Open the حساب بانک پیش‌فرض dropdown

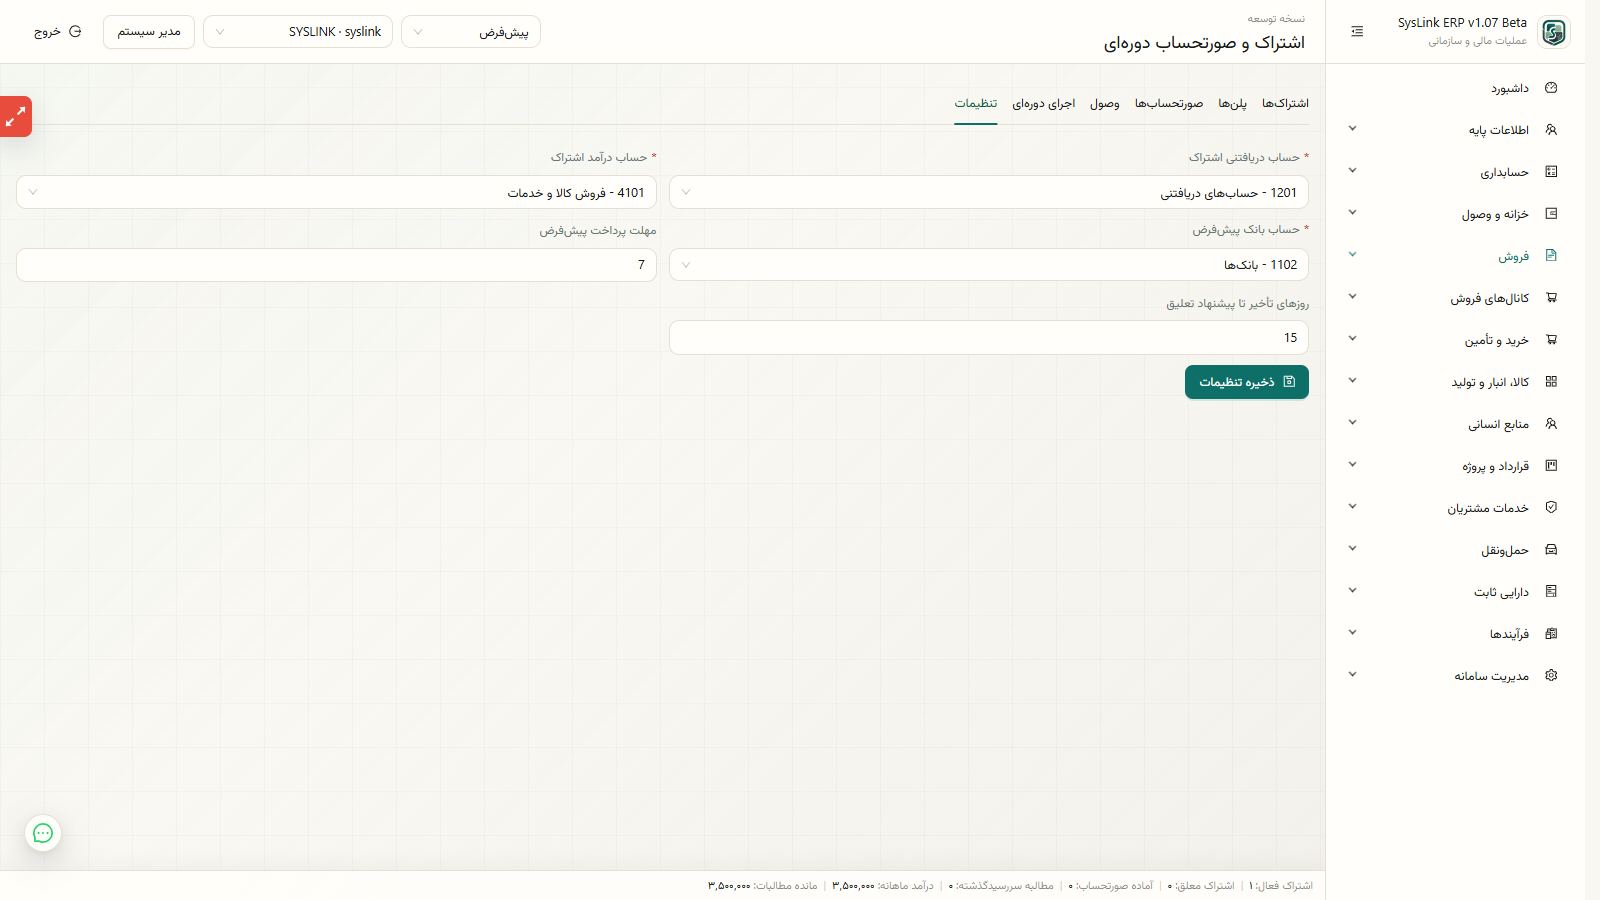[x=988, y=265]
